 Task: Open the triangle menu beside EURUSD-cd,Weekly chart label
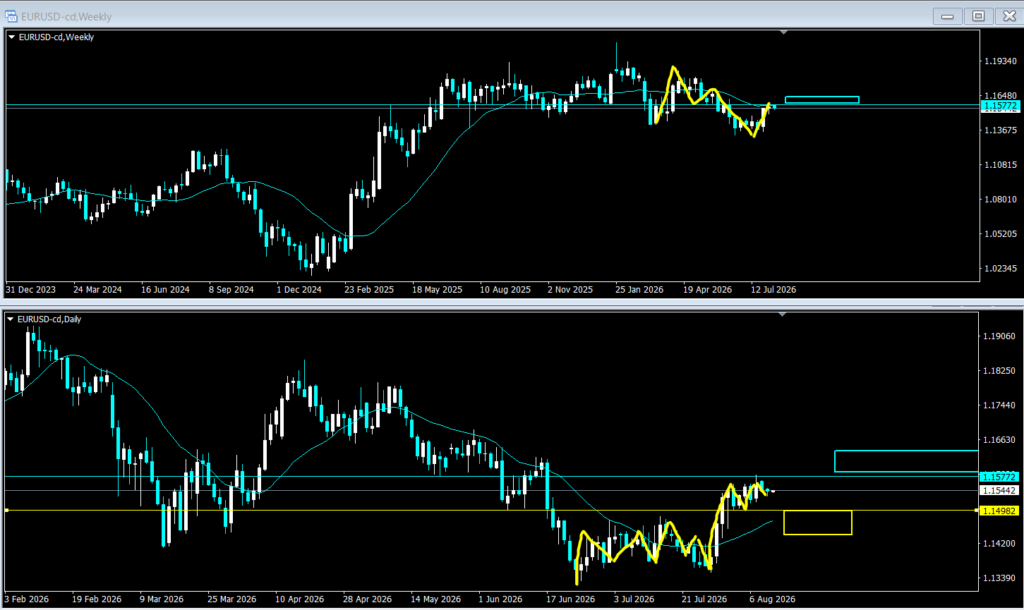click(12, 37)
